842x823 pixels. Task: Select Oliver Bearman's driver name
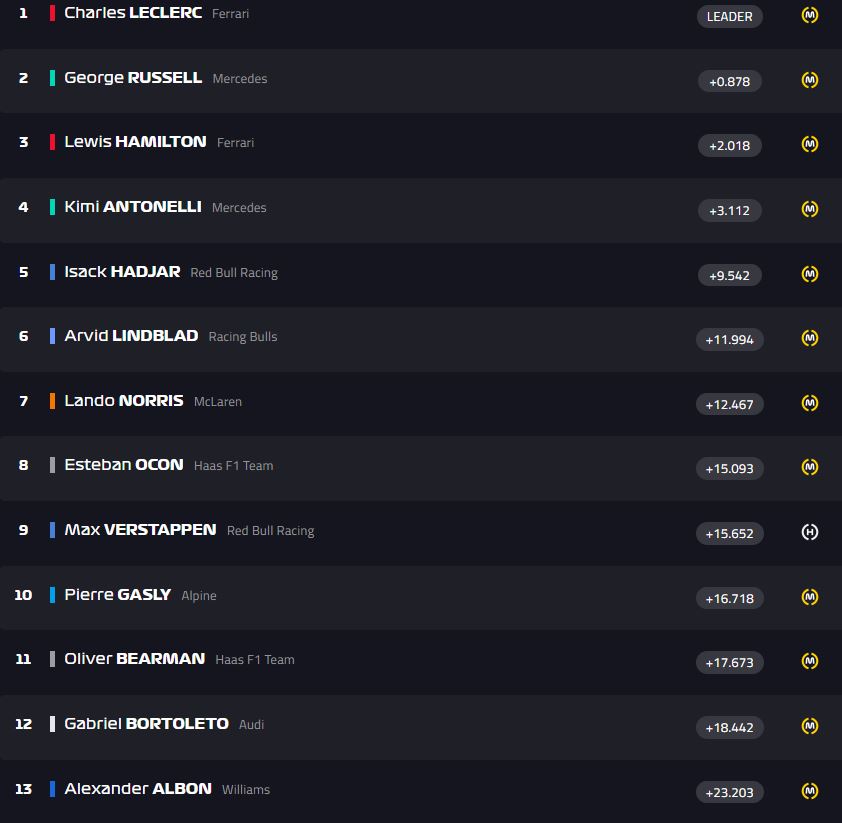point(134,659)
